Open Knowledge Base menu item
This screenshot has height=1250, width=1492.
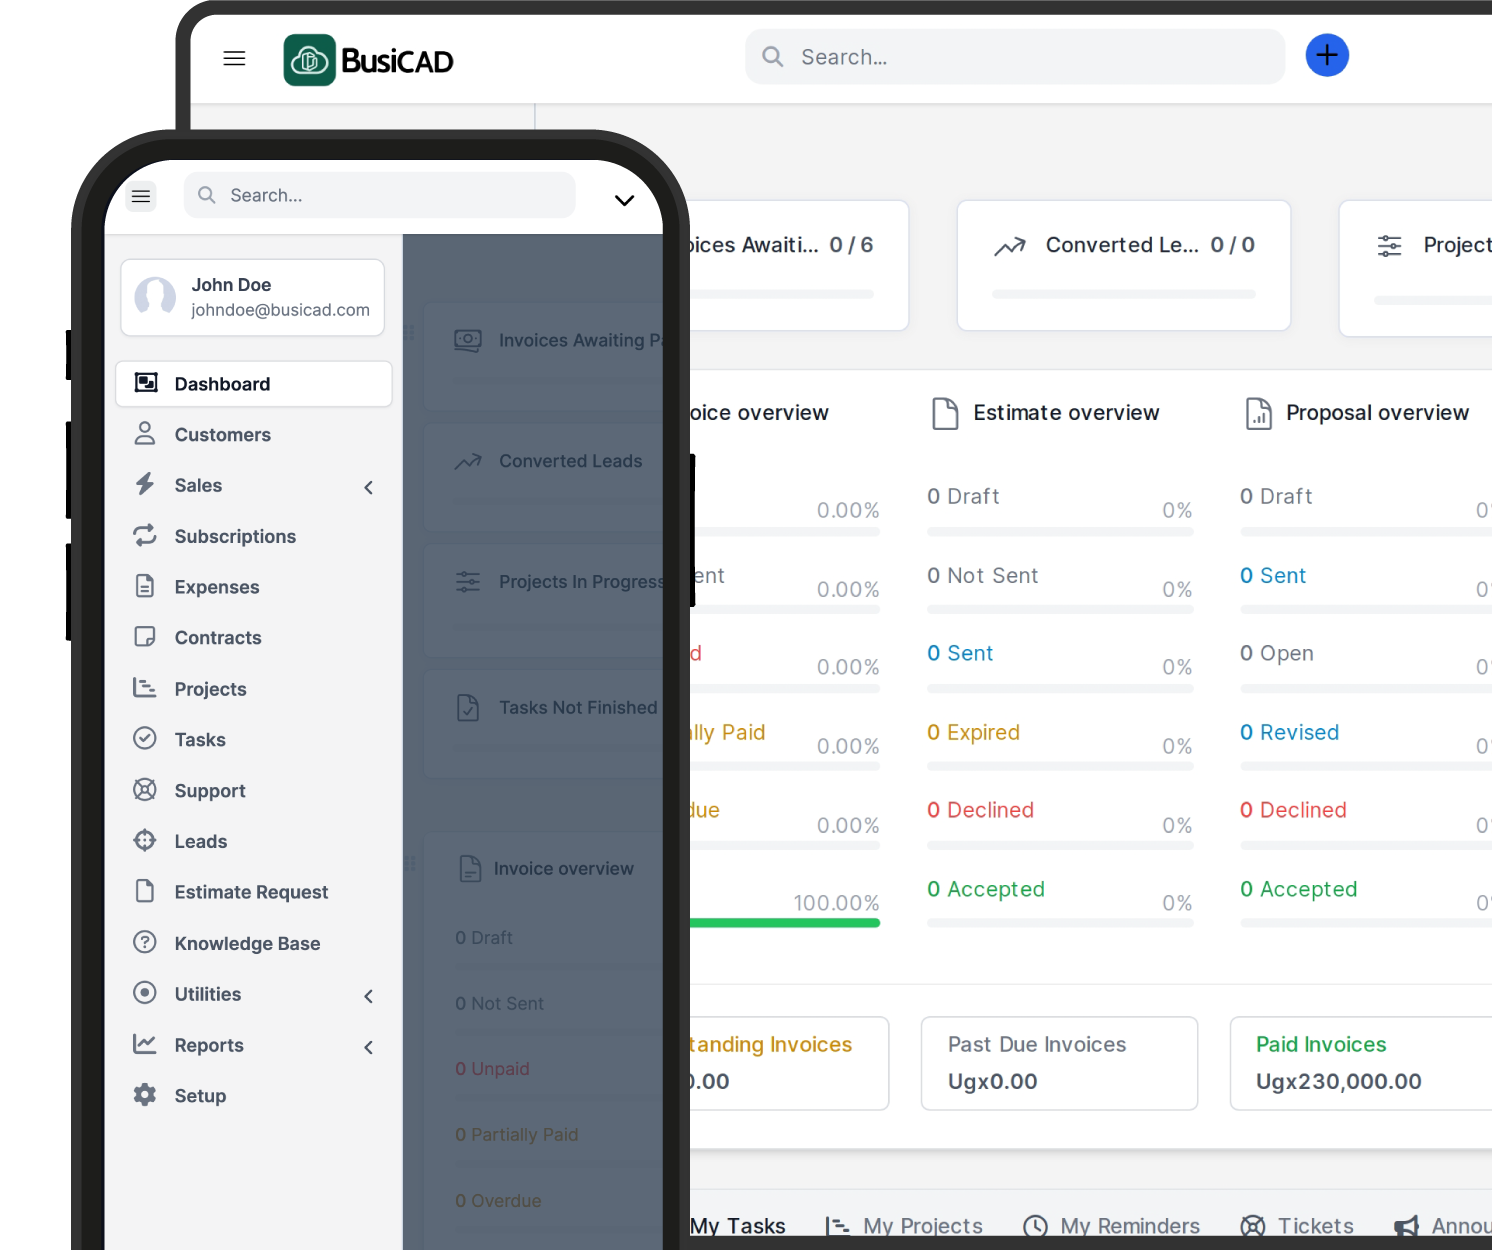point(254,943)
